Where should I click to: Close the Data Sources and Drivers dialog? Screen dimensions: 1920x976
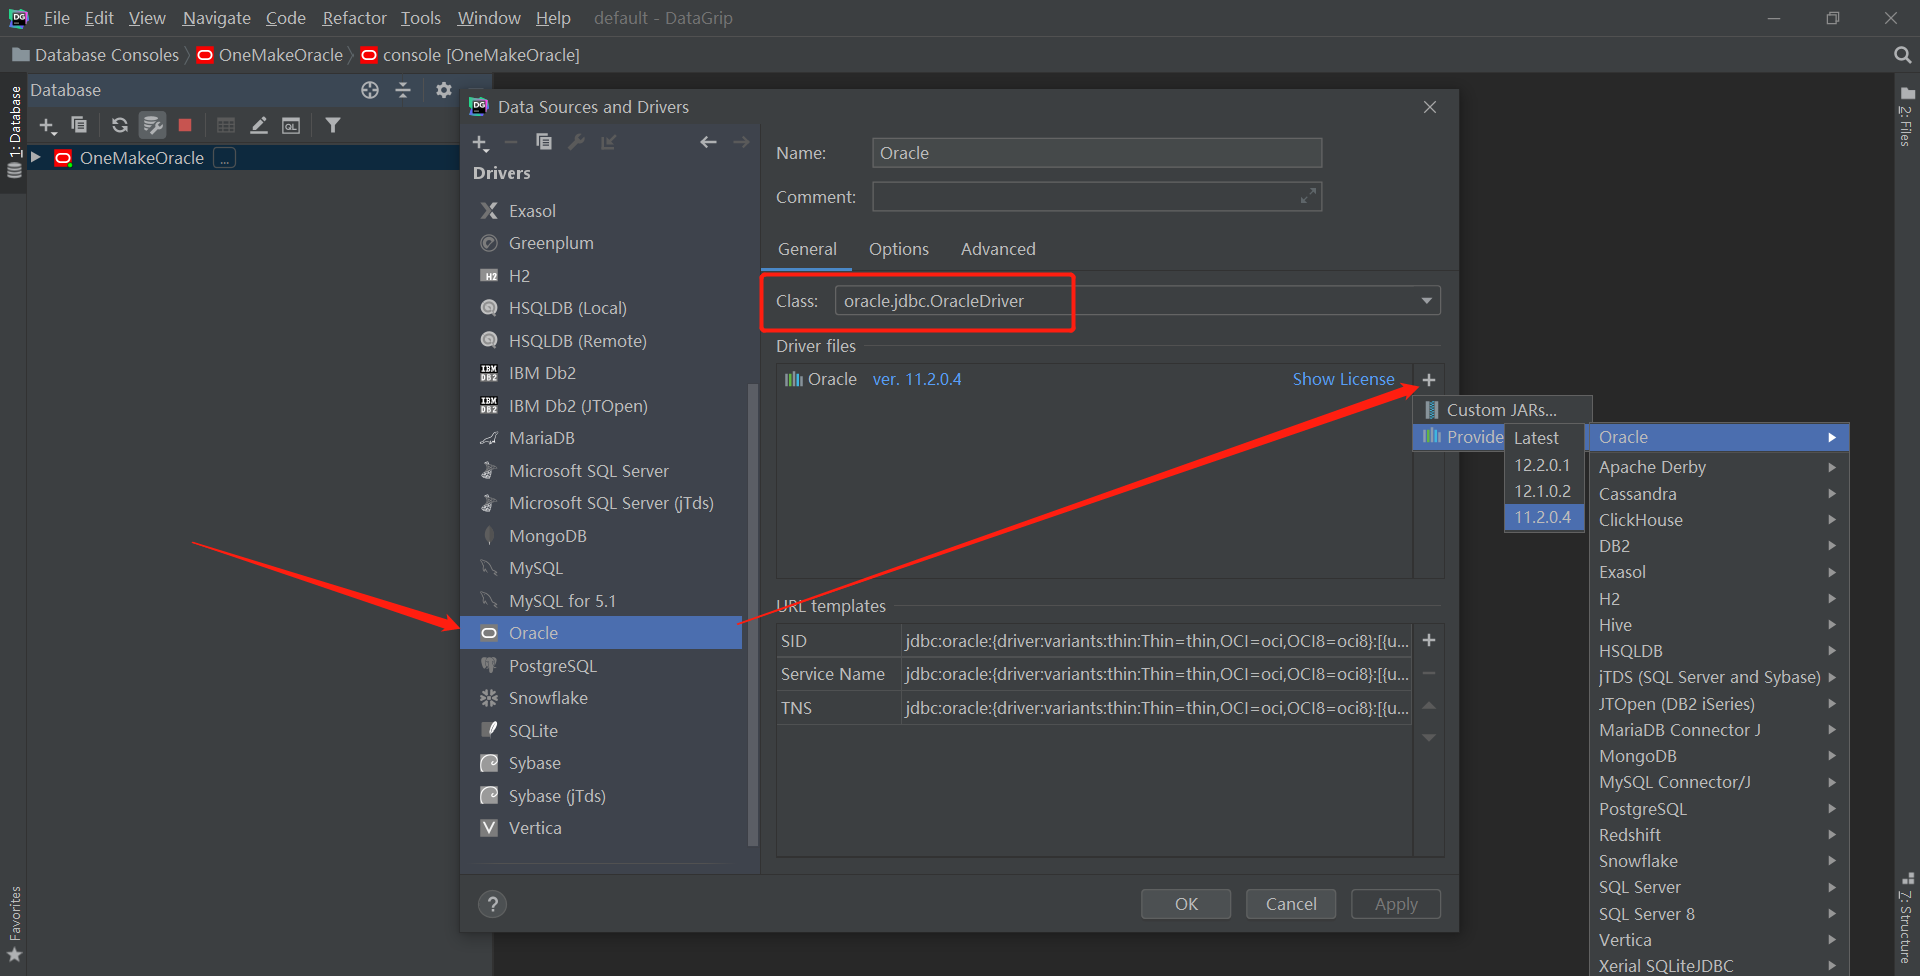click(1430, 107)
